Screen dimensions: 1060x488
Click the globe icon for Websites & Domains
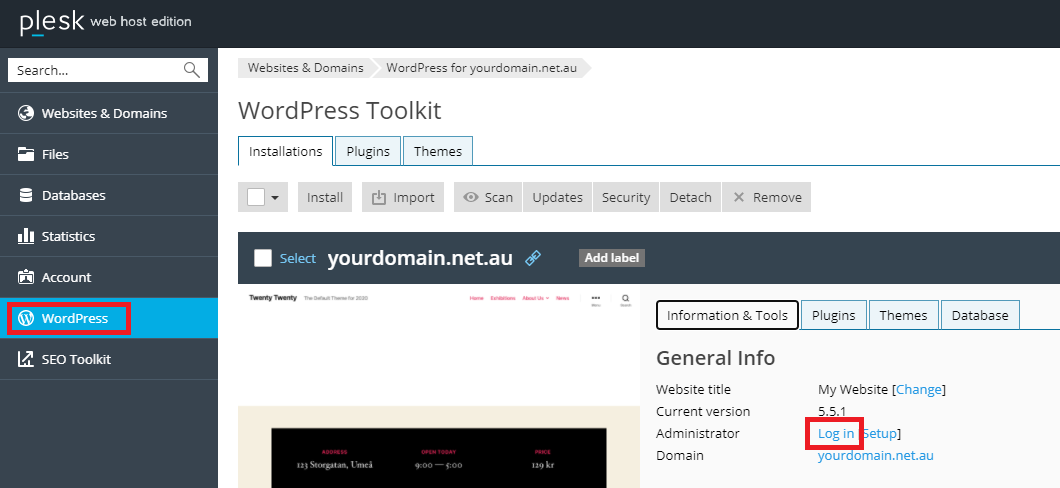tap(26, 114)
